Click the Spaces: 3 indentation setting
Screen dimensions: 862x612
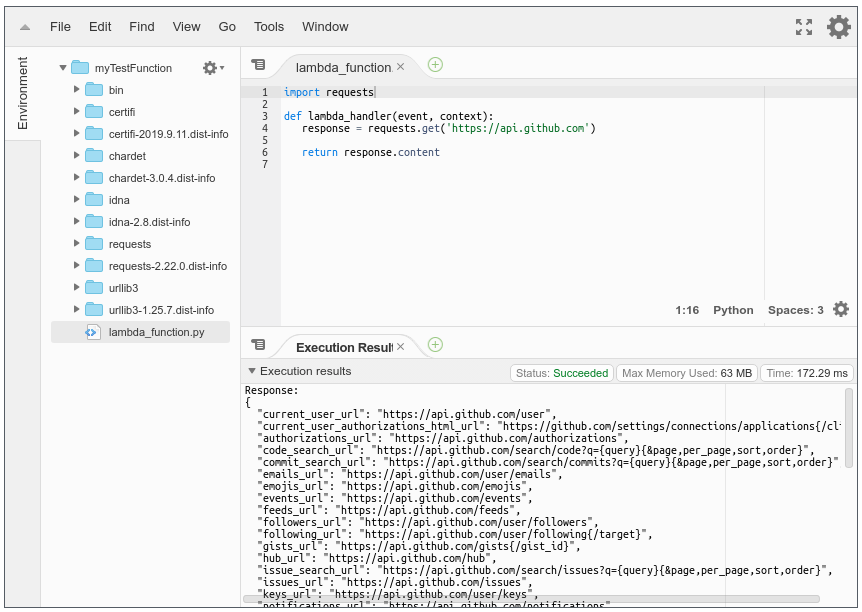click(x=795, y=310)
